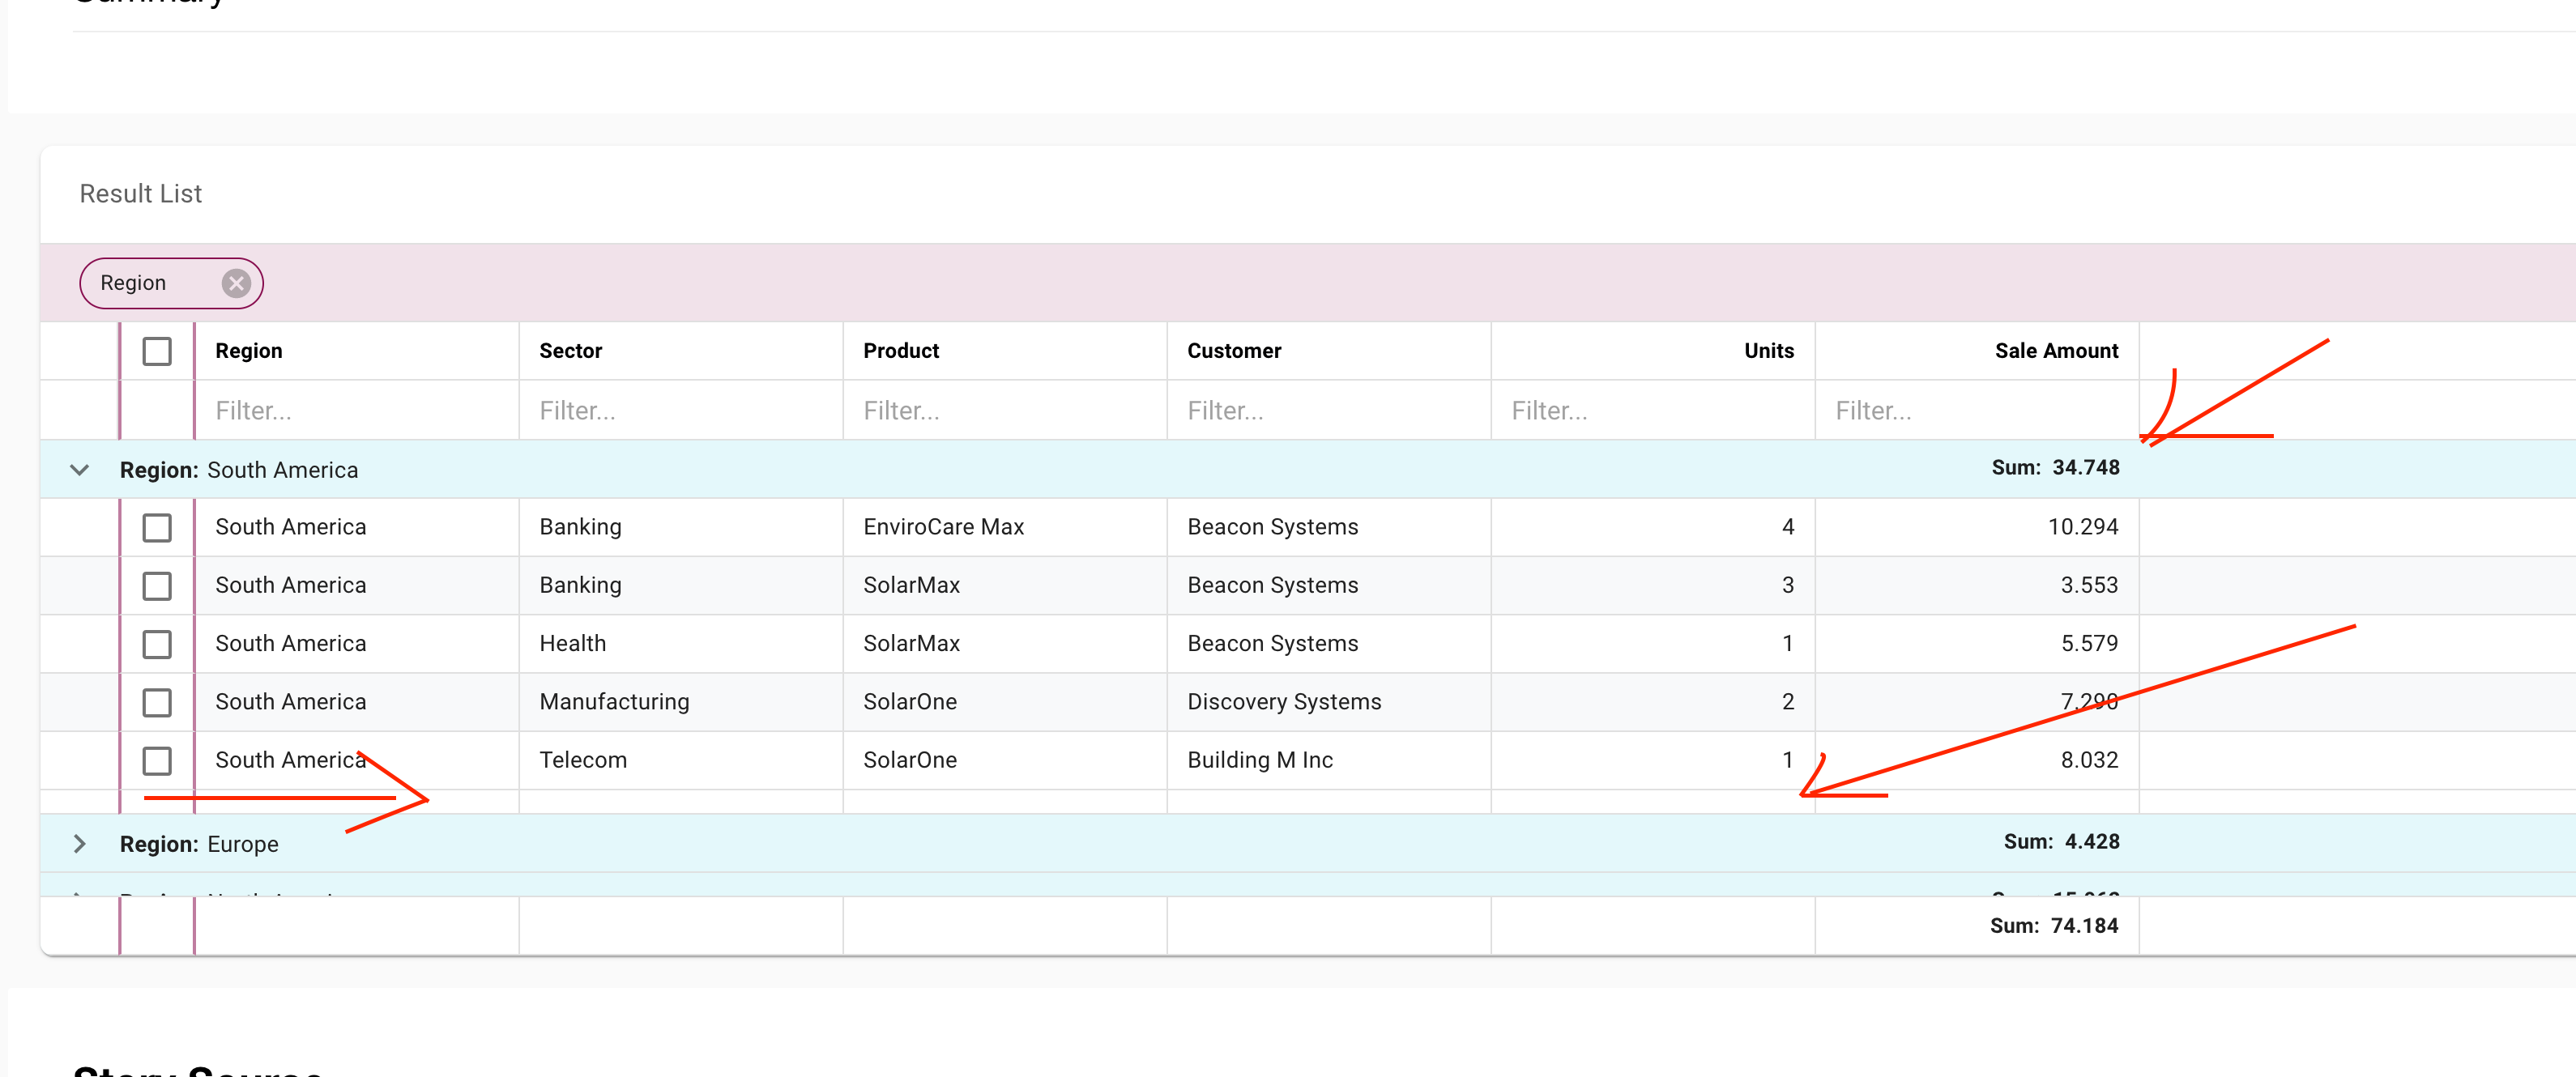Collapse the South America region group
2576x1077 pixels.
[79, 469]
